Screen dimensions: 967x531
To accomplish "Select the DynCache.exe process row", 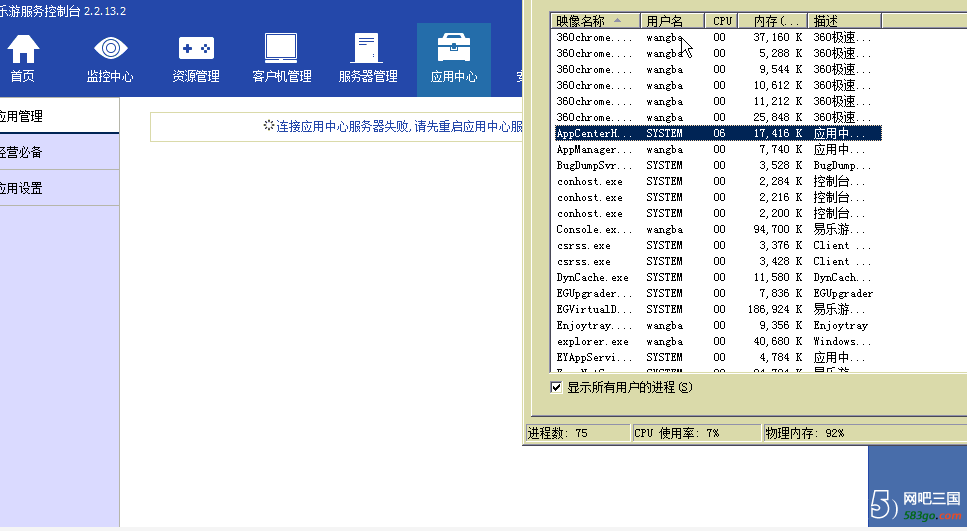I will pos(718,278).
